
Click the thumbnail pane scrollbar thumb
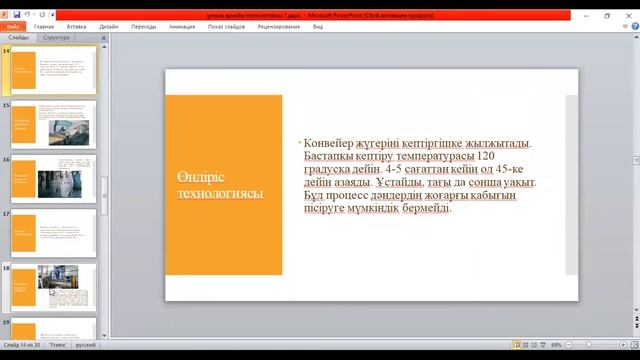[x=104, y=196]
